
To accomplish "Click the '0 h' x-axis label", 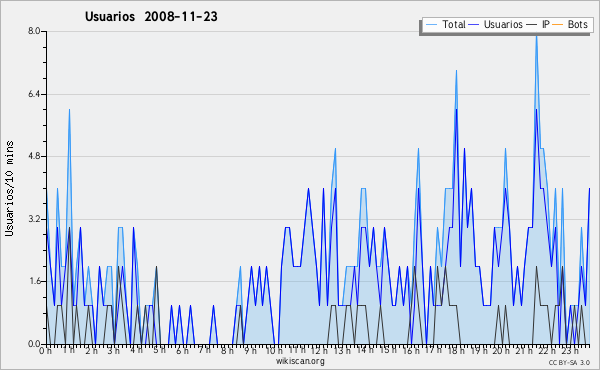I will [x=46, y=351].
